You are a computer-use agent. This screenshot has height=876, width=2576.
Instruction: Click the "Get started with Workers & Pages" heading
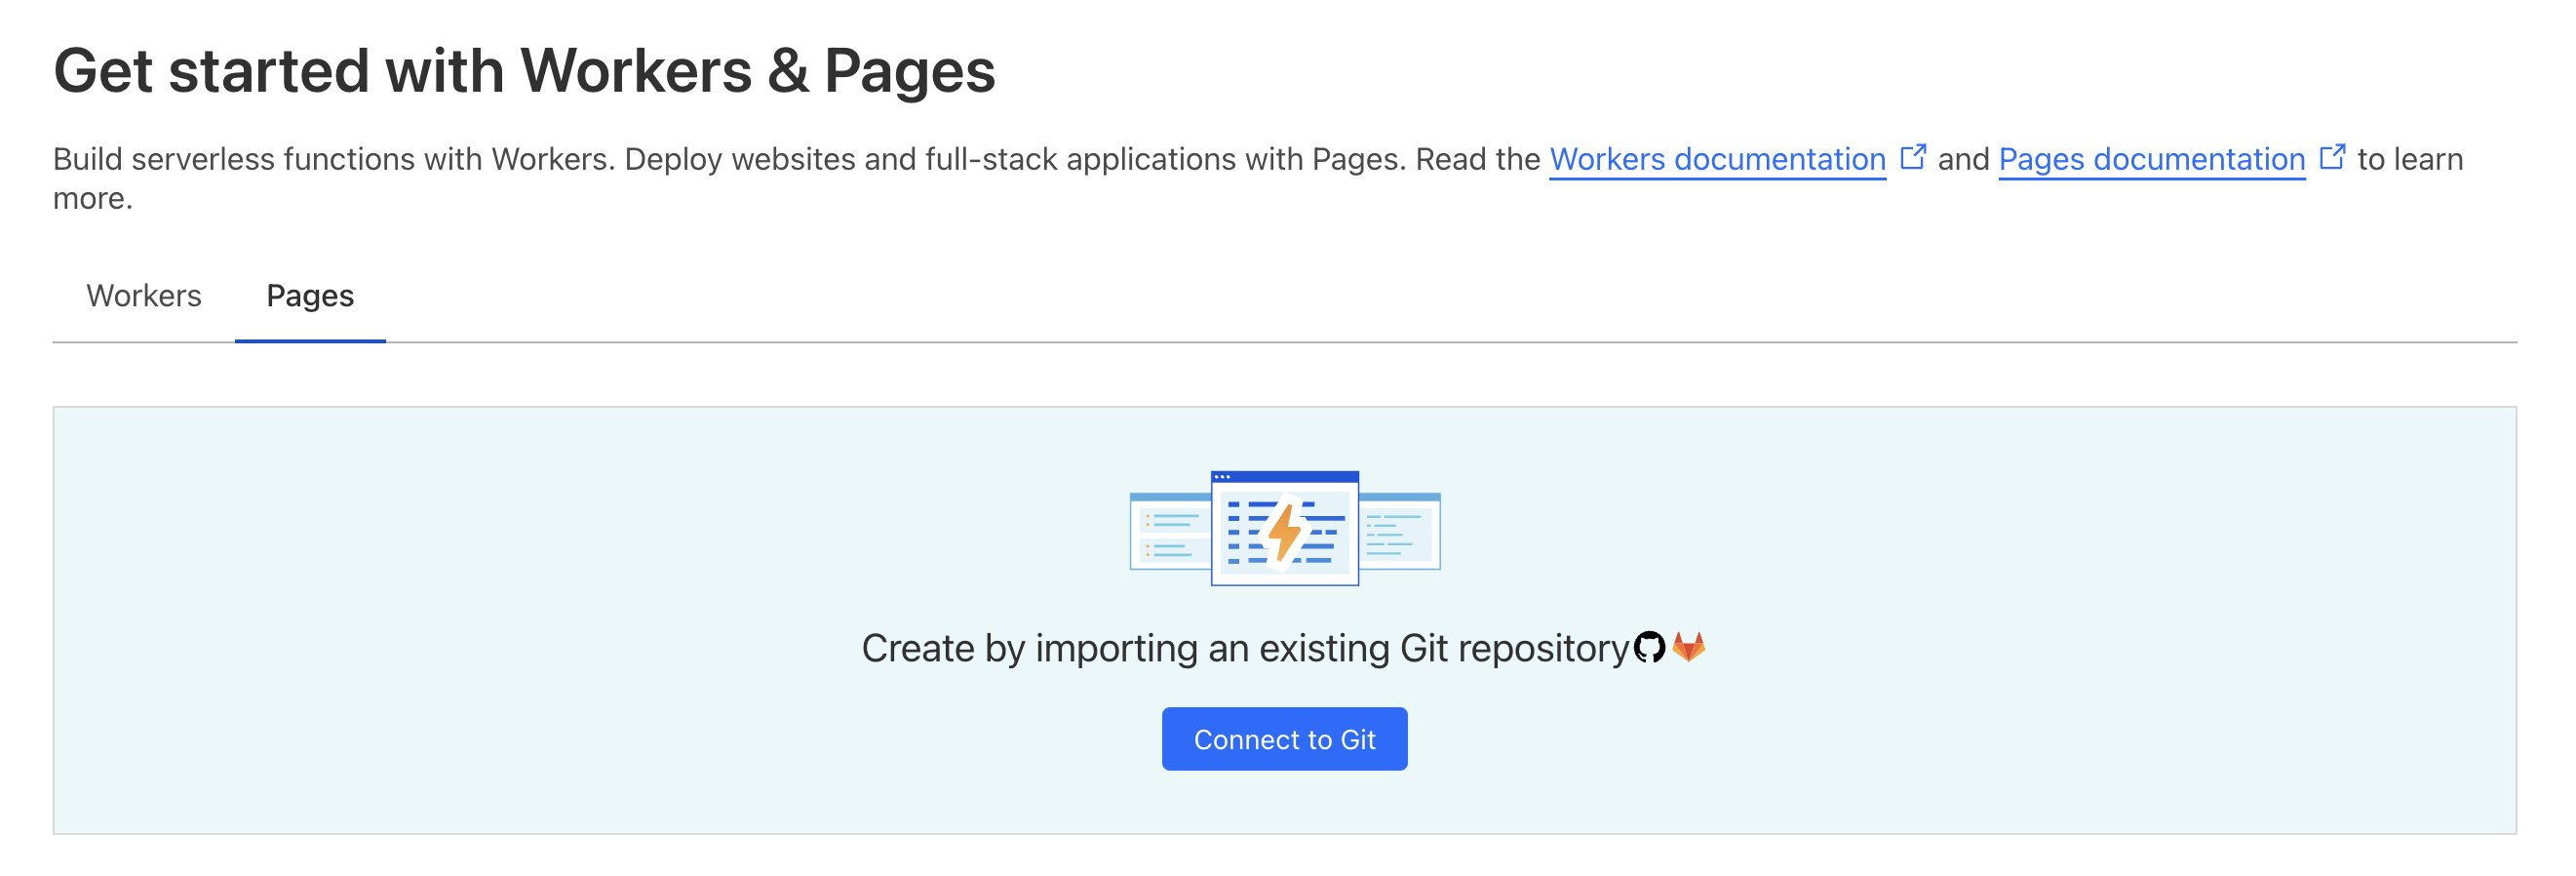coord(524,71)
